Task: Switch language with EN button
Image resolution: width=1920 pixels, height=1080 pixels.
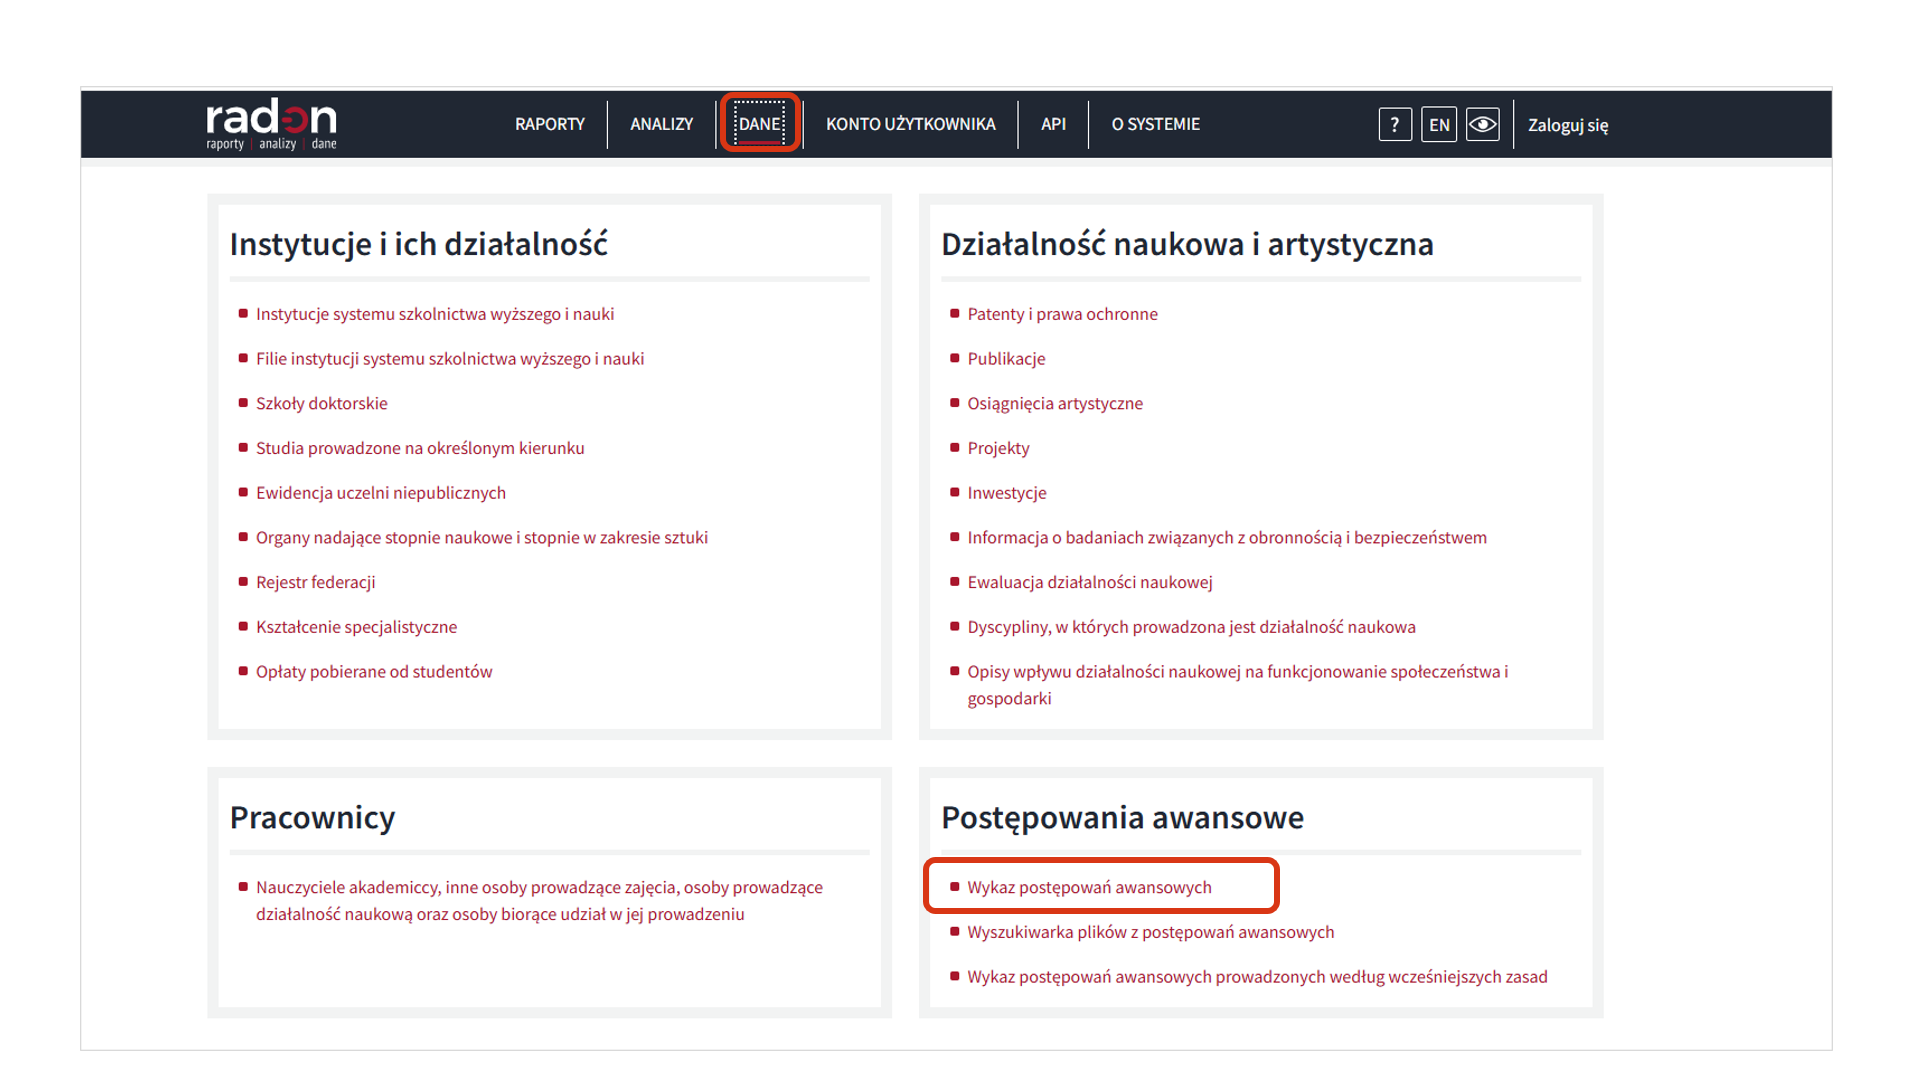Action: coord(1439,125)
